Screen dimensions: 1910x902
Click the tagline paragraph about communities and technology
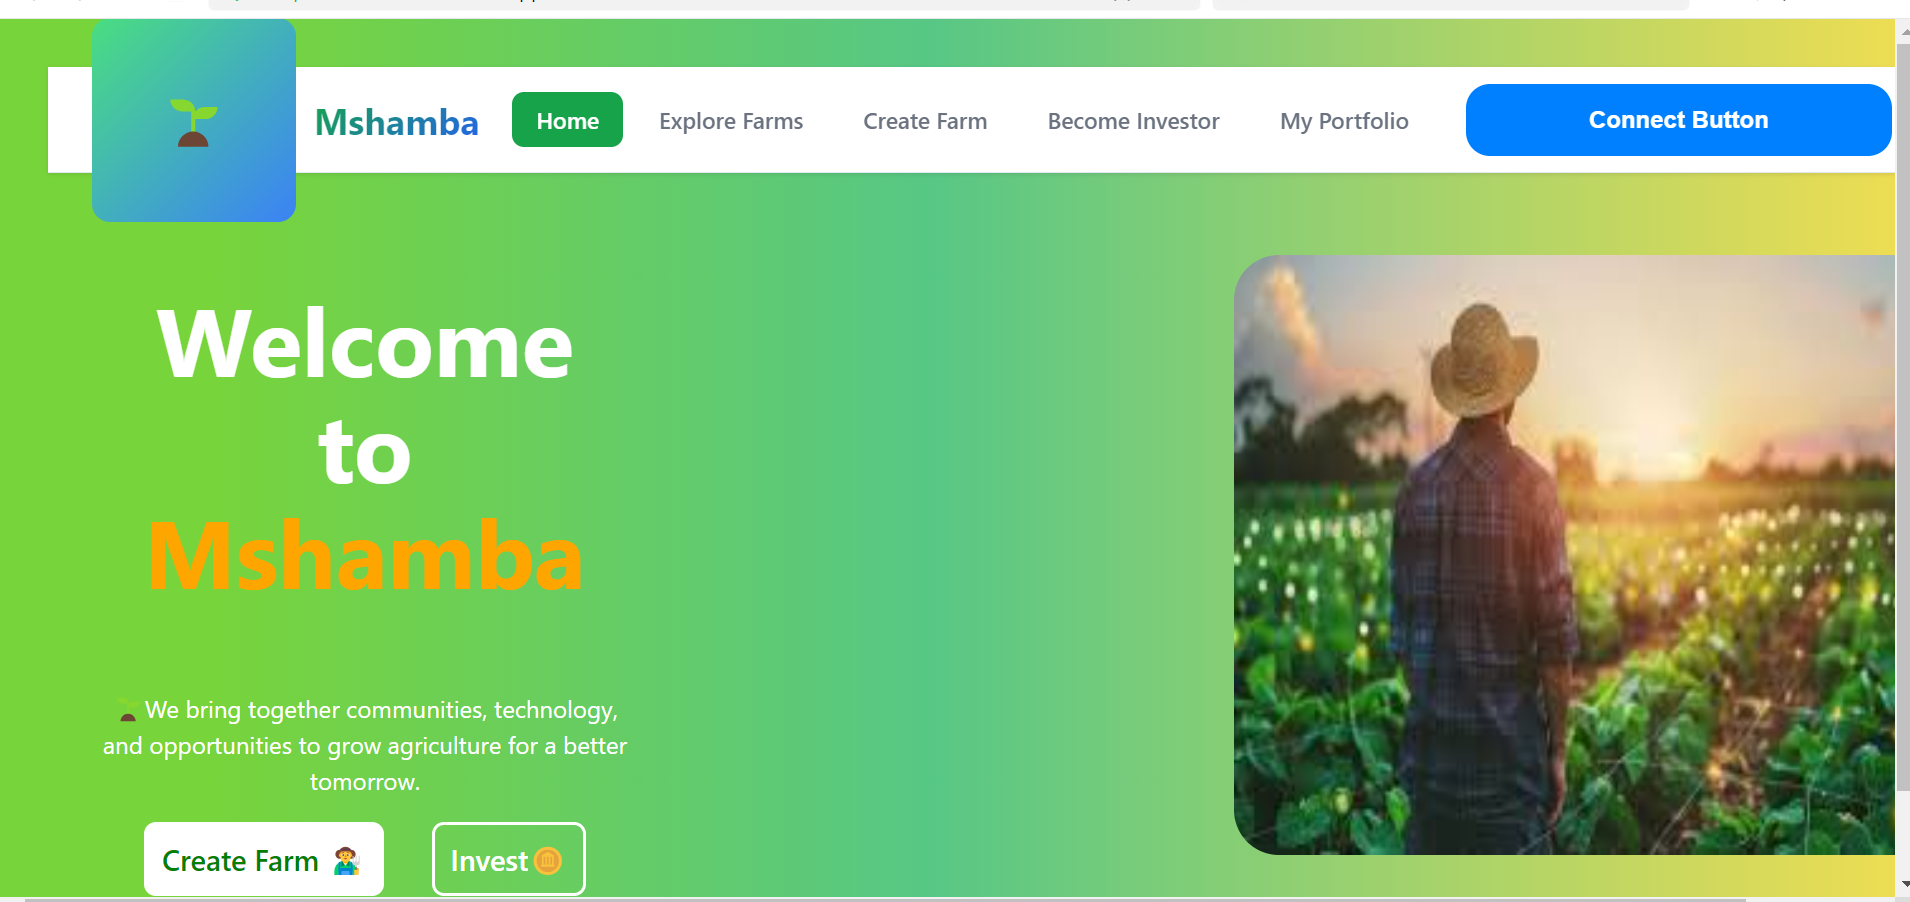click(365, 746)
